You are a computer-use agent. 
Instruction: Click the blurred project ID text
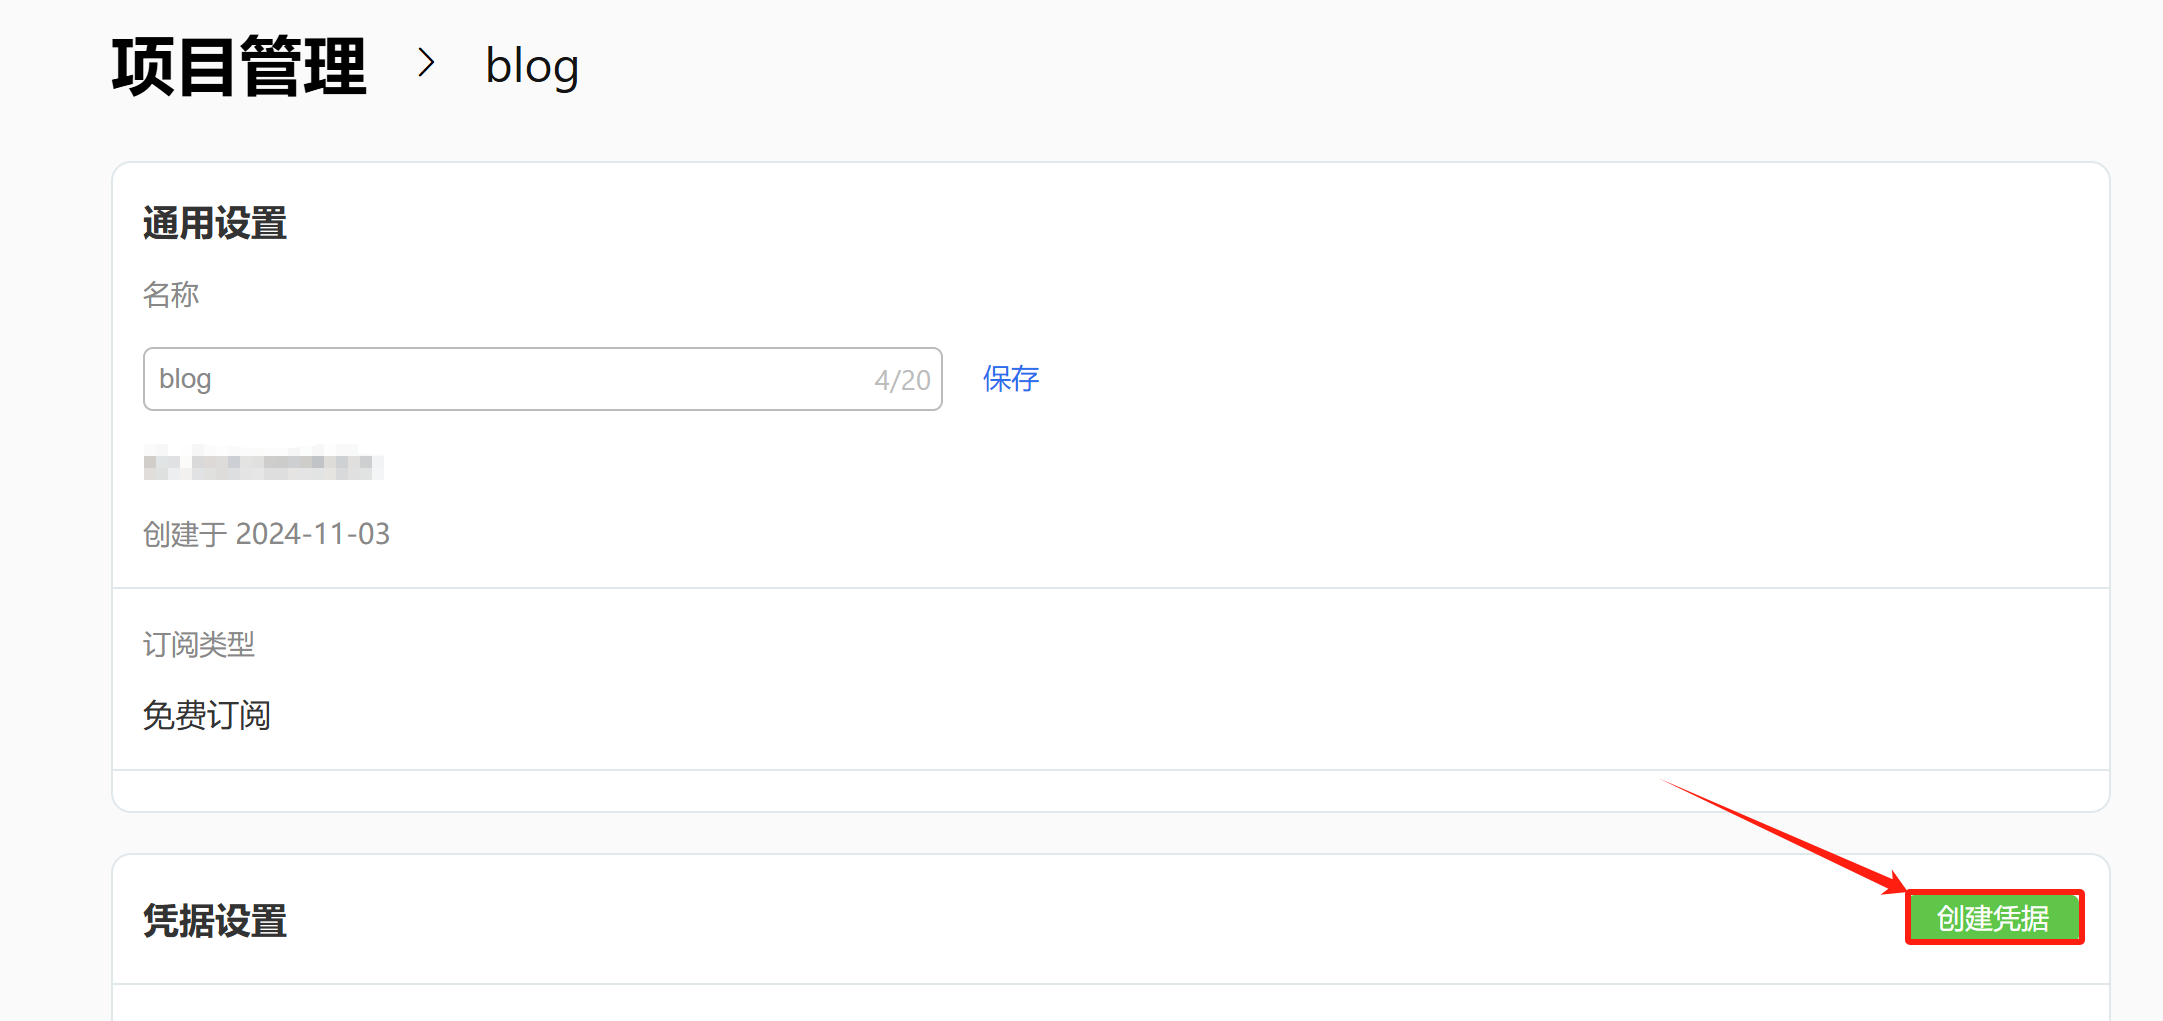click(263, 463)
